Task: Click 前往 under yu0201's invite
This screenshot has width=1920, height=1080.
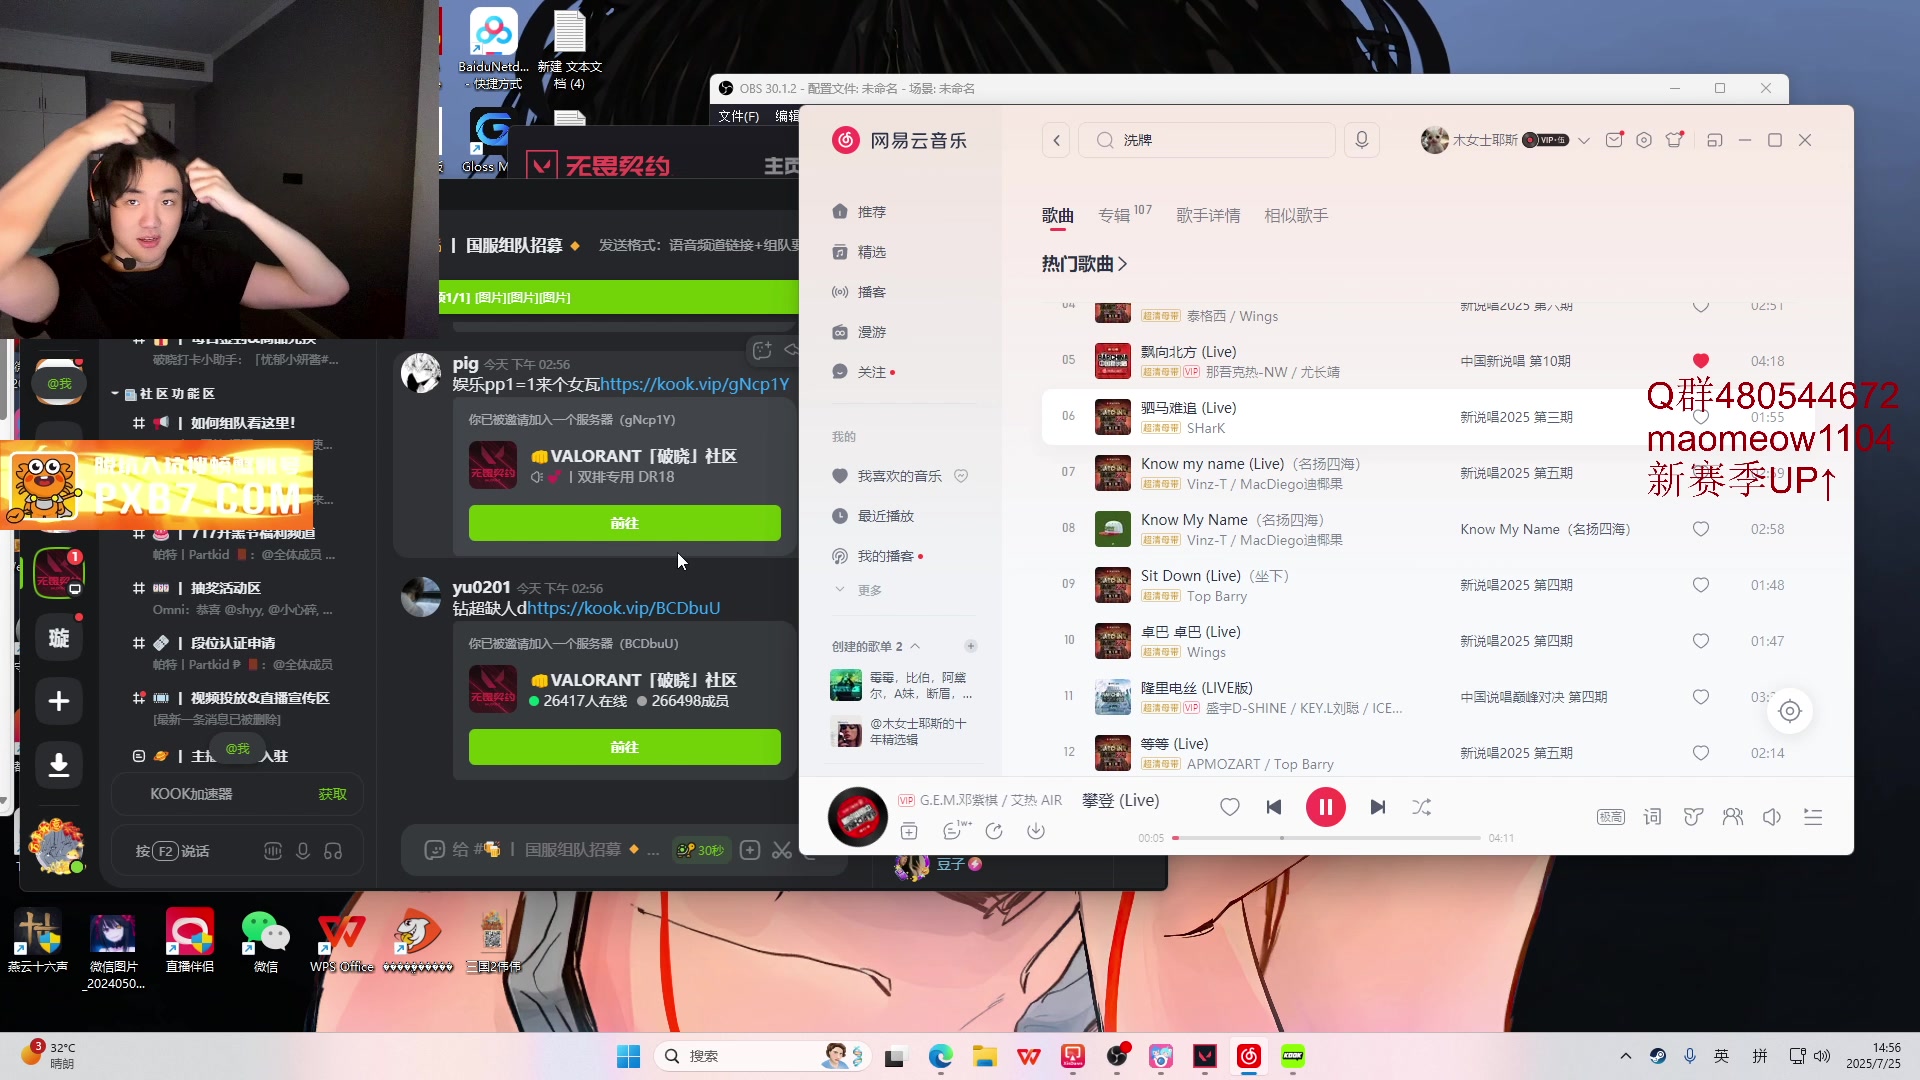Action: click(x=624, y=747)
